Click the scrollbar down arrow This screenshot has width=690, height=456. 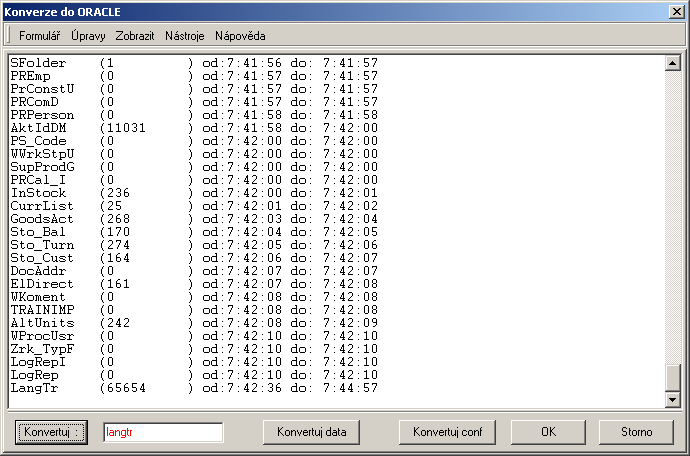672,400
